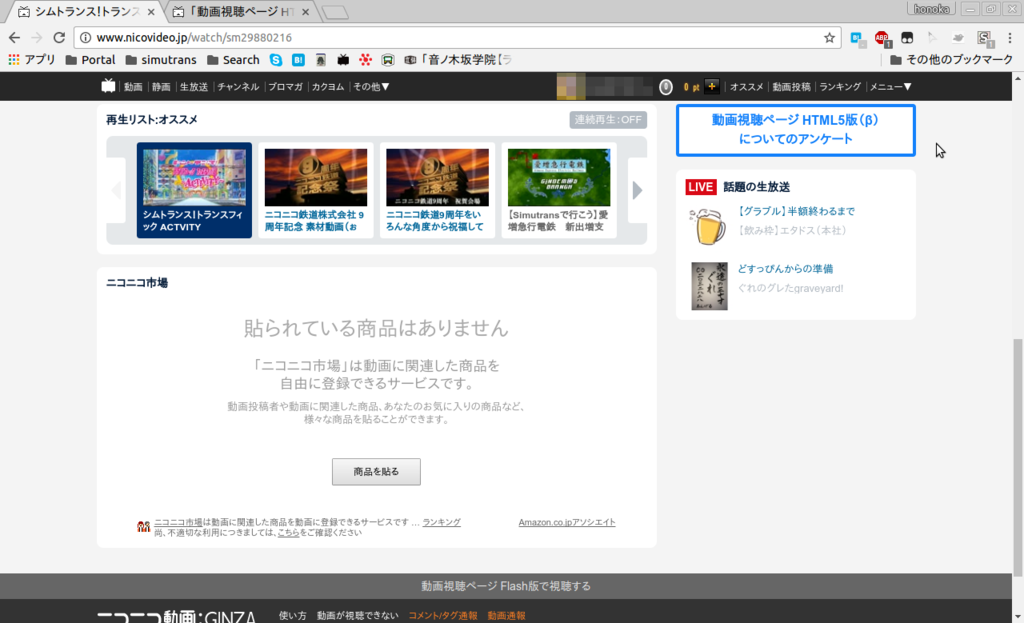Click the ランキング link in market footer

tap(441, 522)
